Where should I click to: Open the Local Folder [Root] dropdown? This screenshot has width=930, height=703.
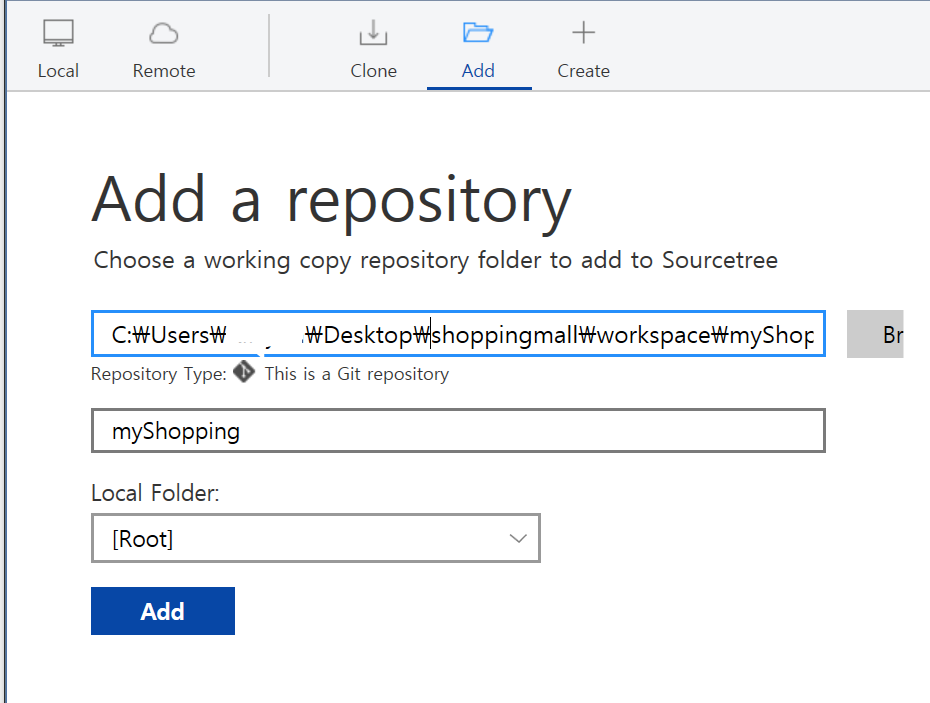pos(316,538)
